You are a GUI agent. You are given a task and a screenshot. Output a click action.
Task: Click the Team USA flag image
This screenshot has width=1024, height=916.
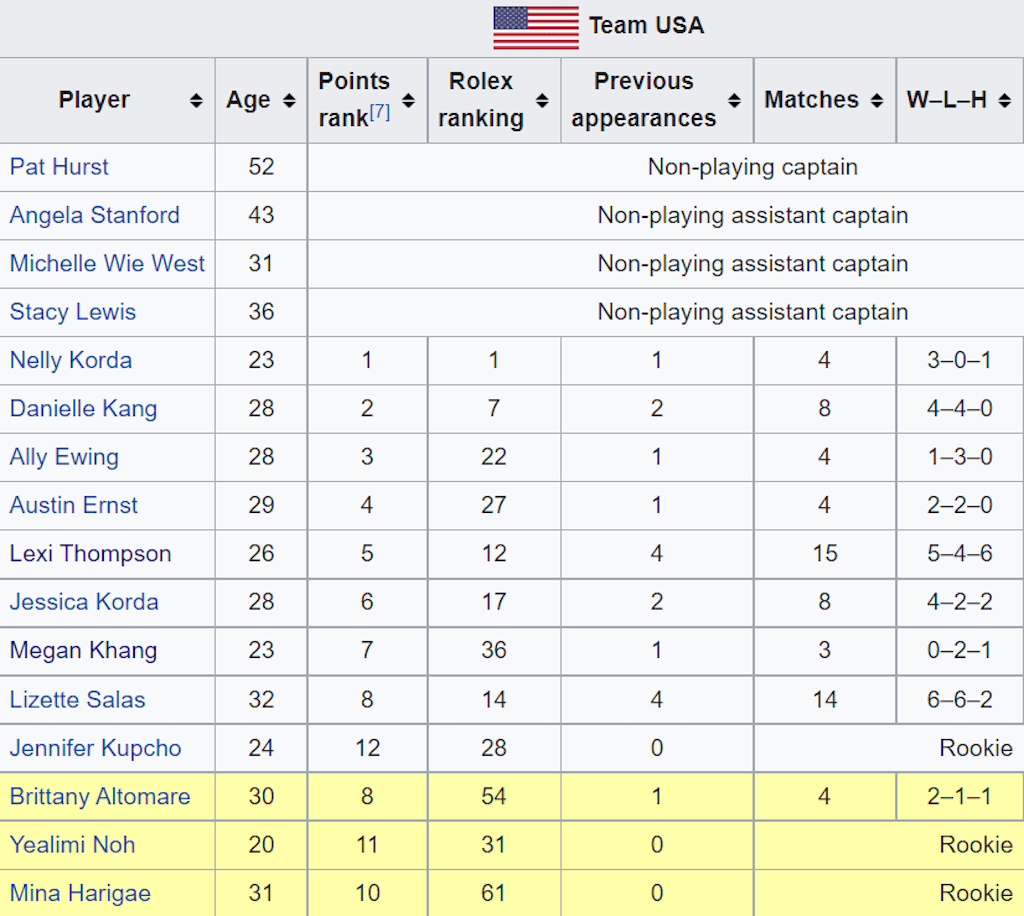pyautogui.click(x=536, y=26)
